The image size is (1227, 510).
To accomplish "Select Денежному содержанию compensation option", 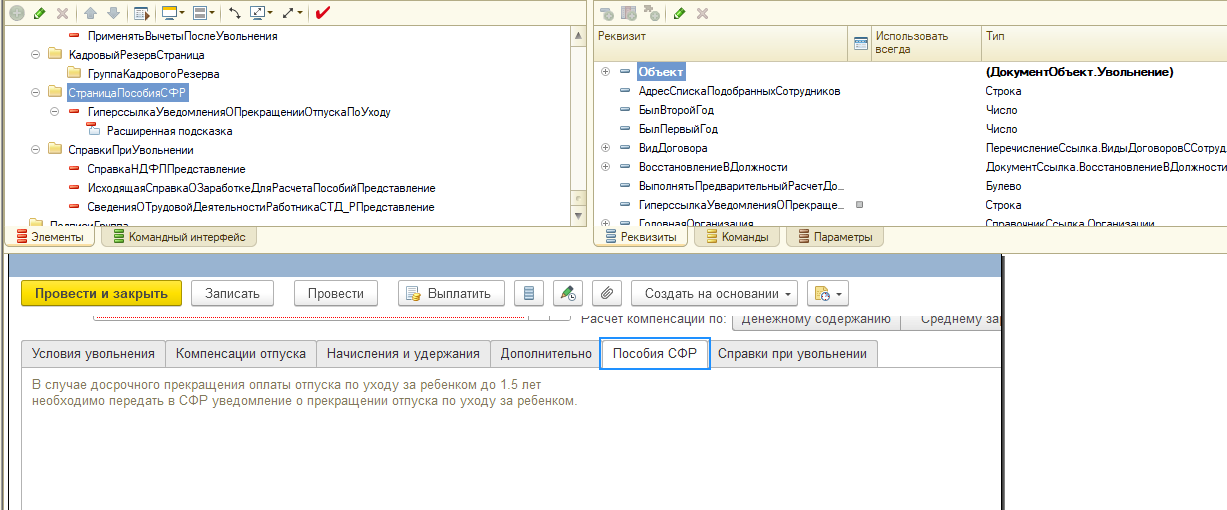I will (816, 320).
